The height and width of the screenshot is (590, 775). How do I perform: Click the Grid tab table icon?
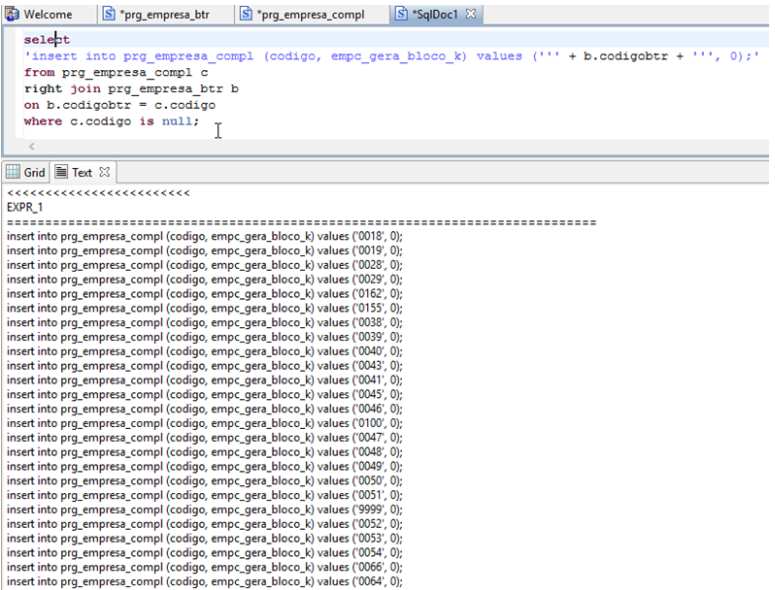tap(13, 172)
